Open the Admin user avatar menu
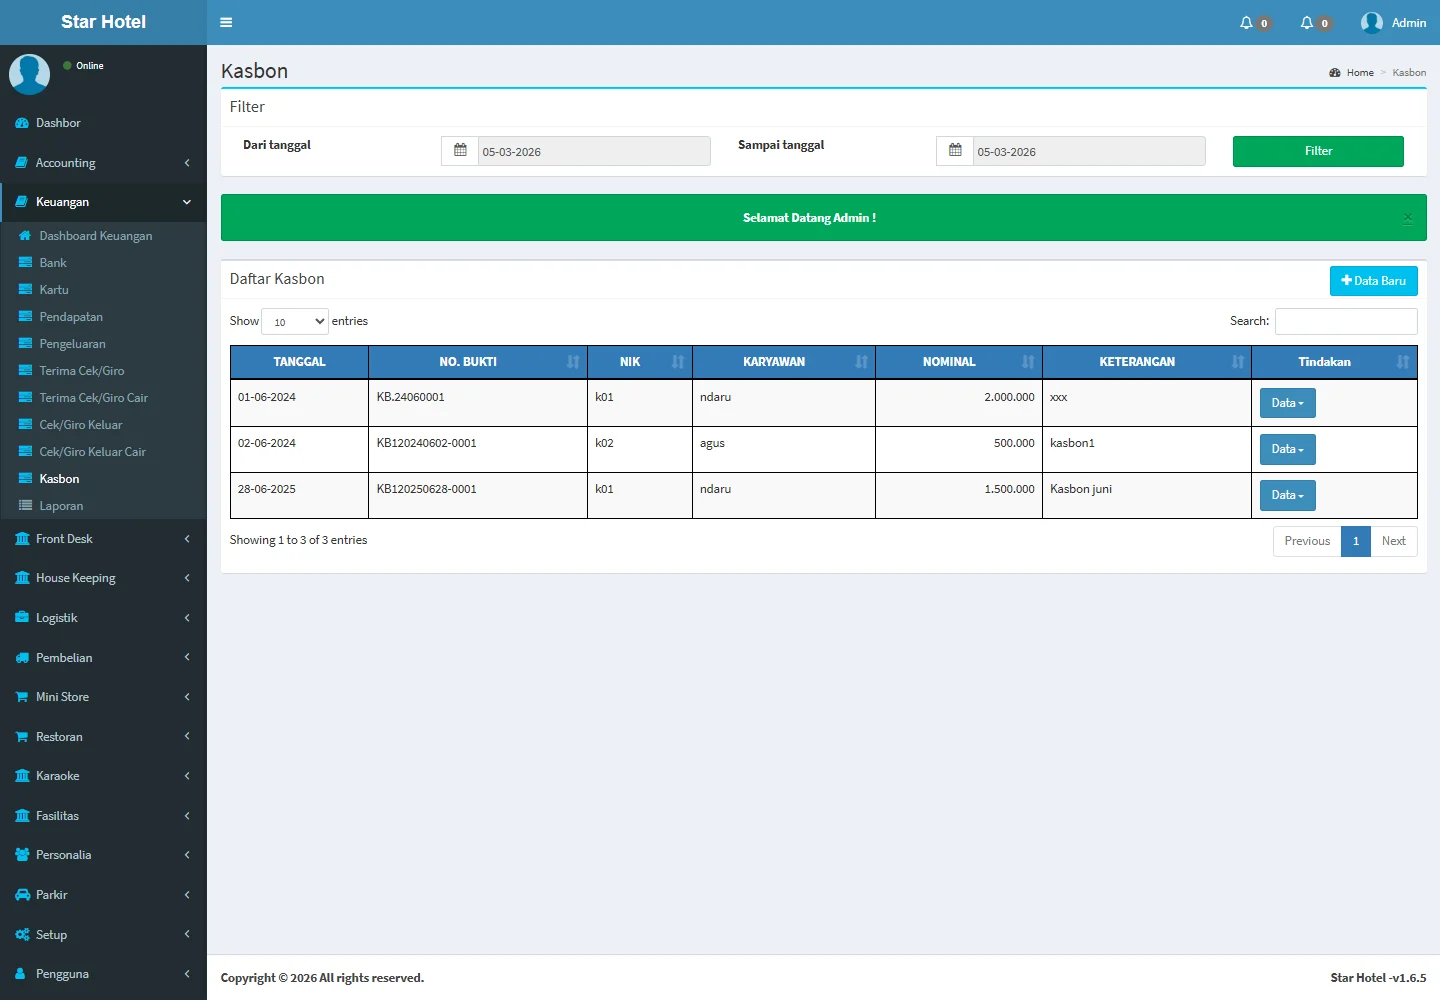Viewport: 1440px width, 1000px height. pos(1393,23)
